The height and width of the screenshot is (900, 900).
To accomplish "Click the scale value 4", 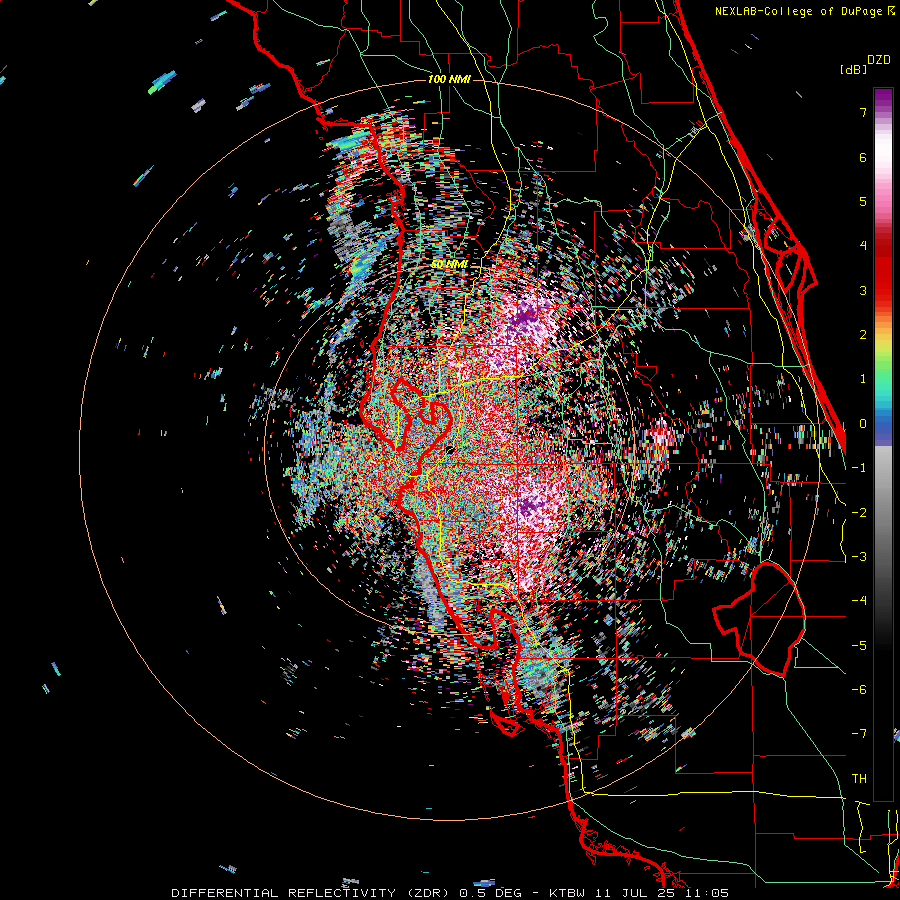I will click(863, 246).
